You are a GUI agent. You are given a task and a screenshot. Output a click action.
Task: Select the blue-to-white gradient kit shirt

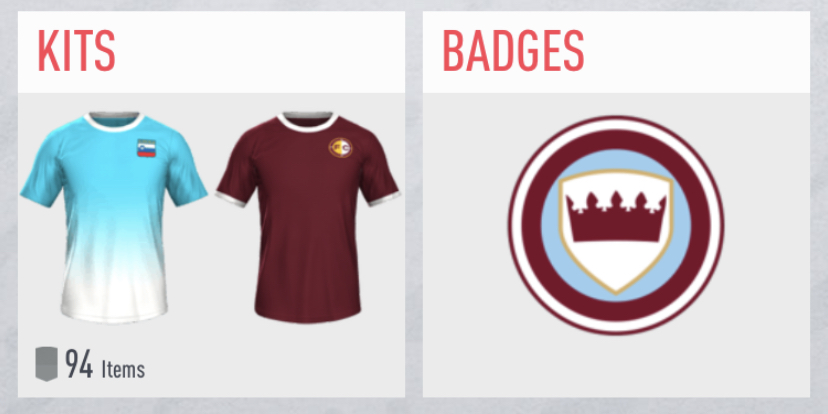(x=114, y=217)
